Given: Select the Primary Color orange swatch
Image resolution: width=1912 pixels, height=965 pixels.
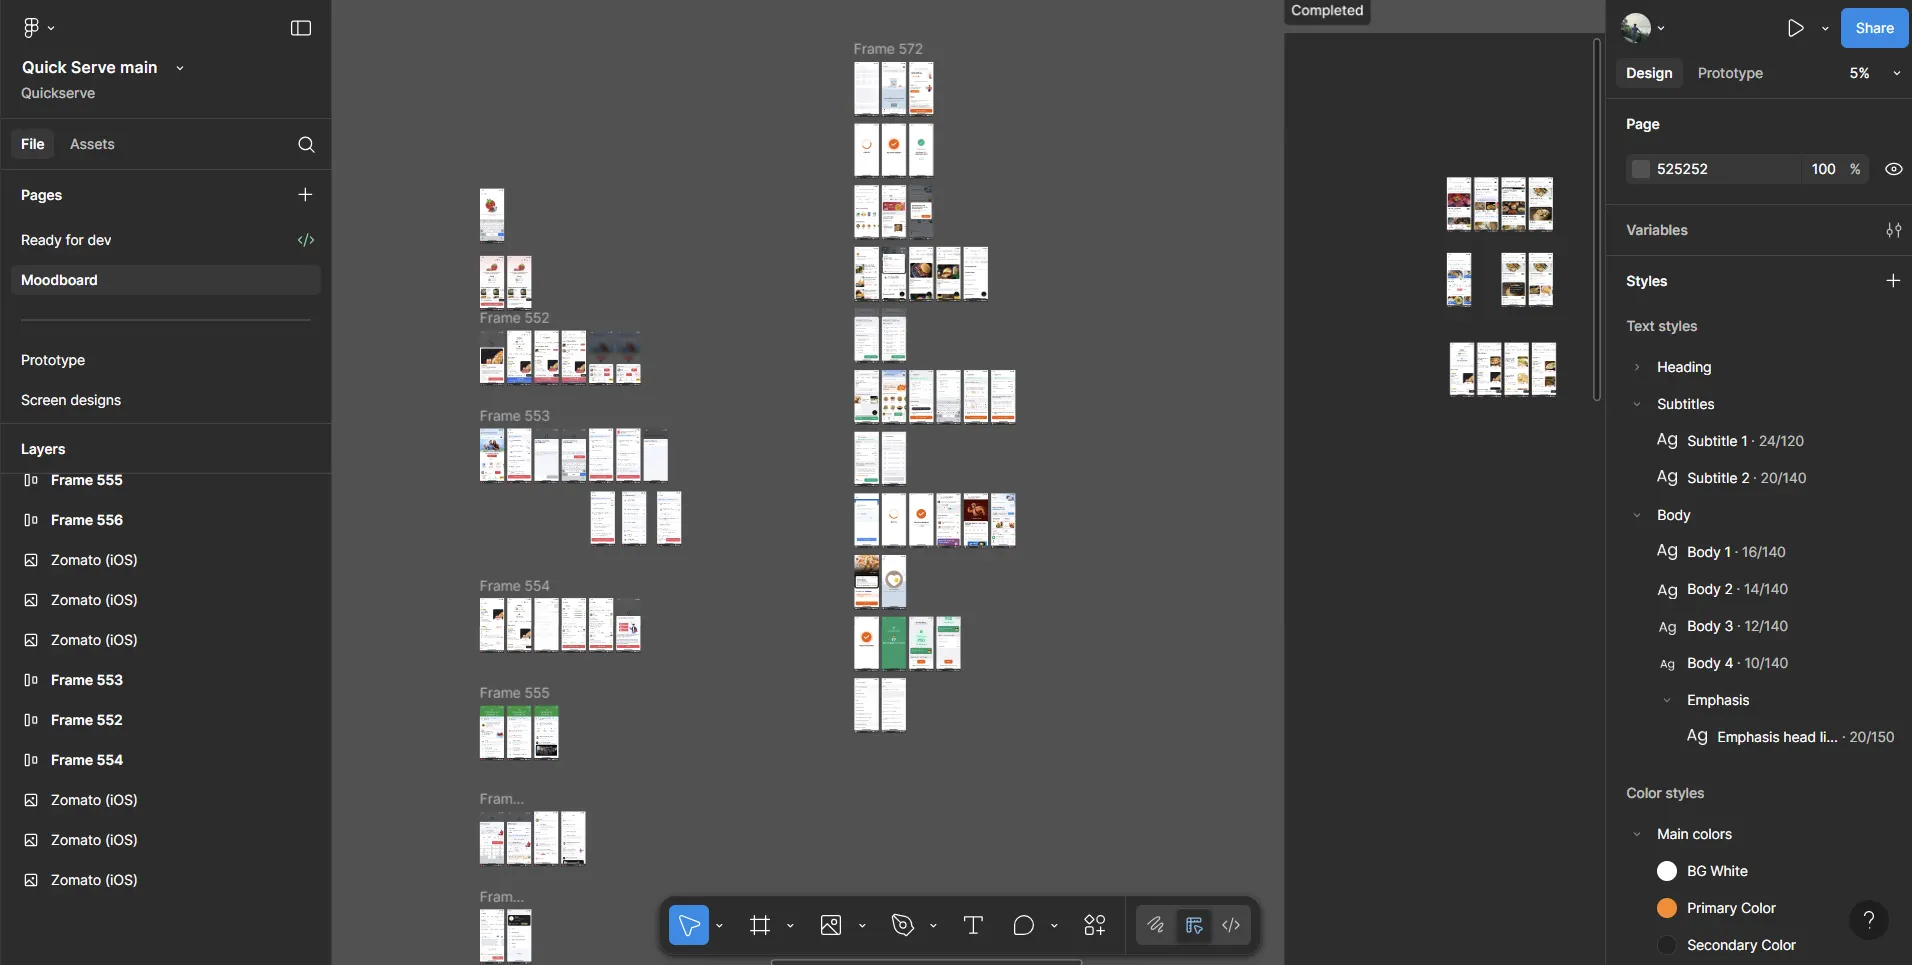Looking at the screenshot, I should (1667, 908).
